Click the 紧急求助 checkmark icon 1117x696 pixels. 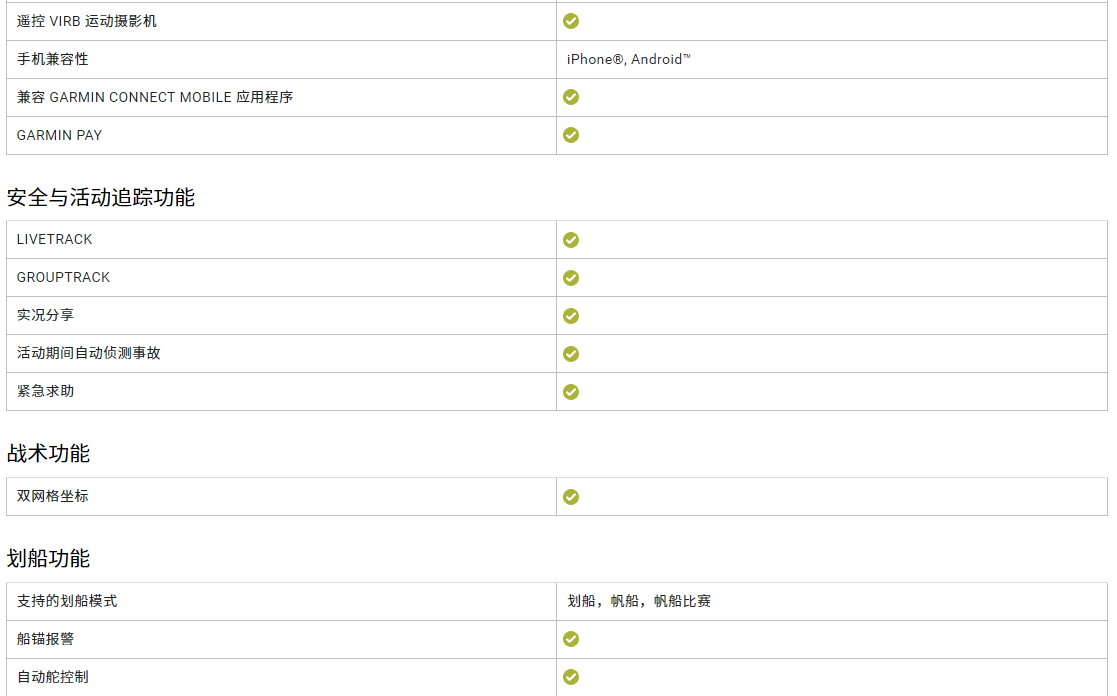571,392
